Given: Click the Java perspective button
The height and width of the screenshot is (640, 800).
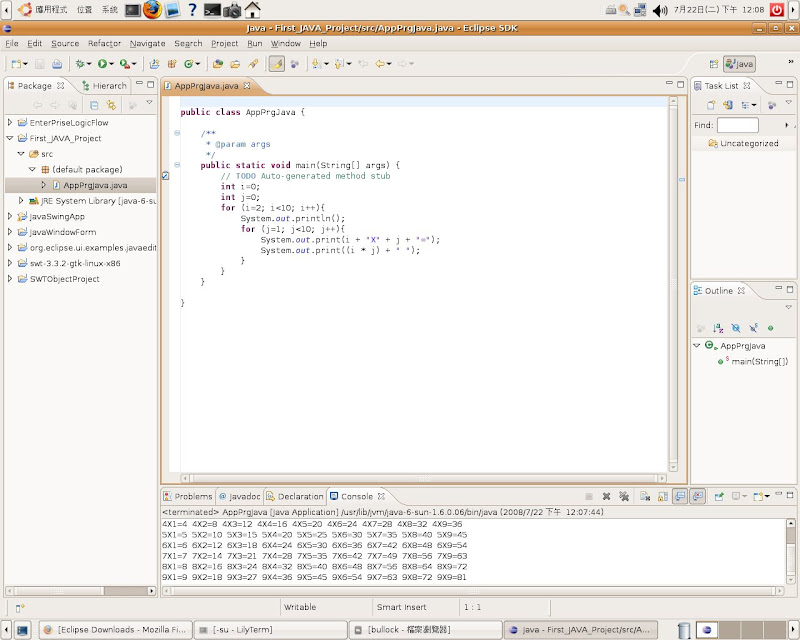Looking at the screenshot, I should (x=739, y=64).
